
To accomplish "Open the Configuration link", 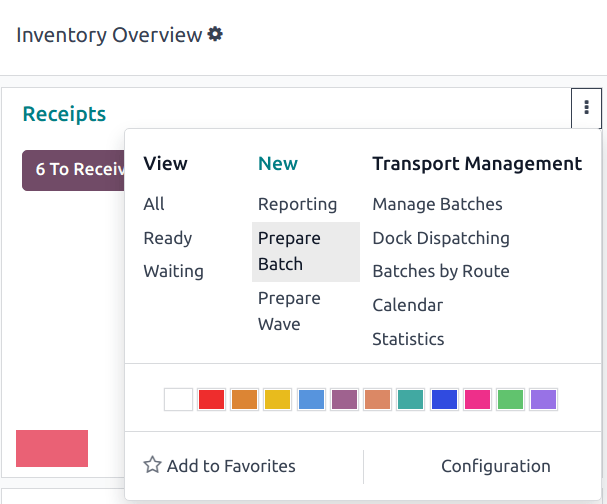I will pyautogui.click(x=495, y=466).
